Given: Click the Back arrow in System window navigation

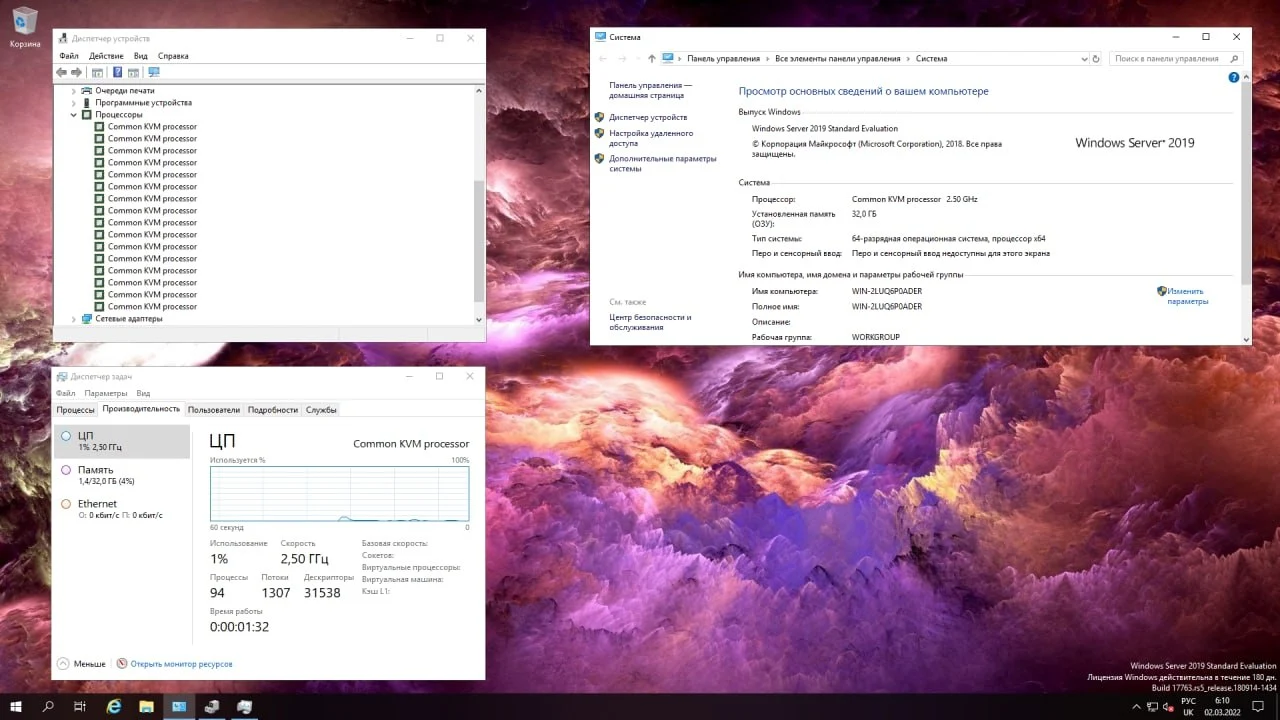Looking at the screenshot, I should tap(602, 59).
